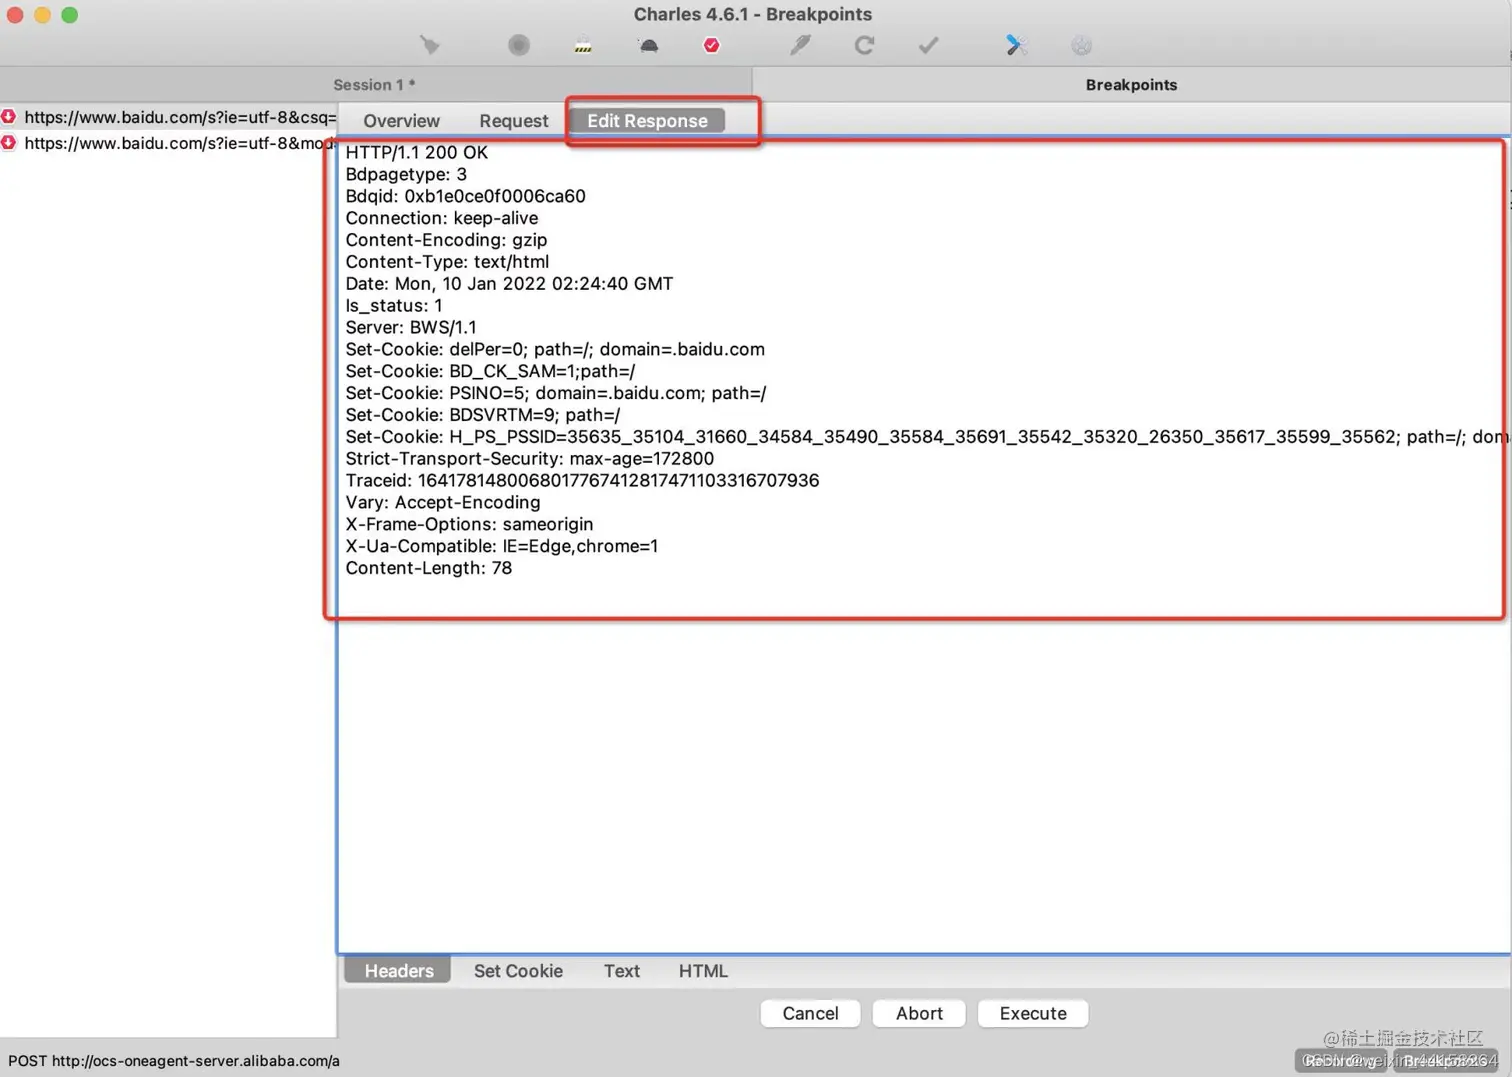This screenshot has height=1077, width=1512.
Task: Select the baidu.com URL containing &mod
Action: (180, 143)
